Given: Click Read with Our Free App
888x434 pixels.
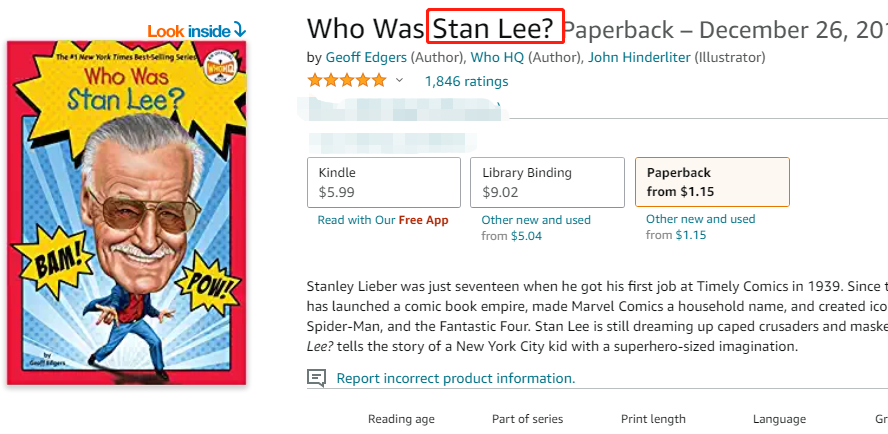Looking at the screenshot, I should 383,220.
